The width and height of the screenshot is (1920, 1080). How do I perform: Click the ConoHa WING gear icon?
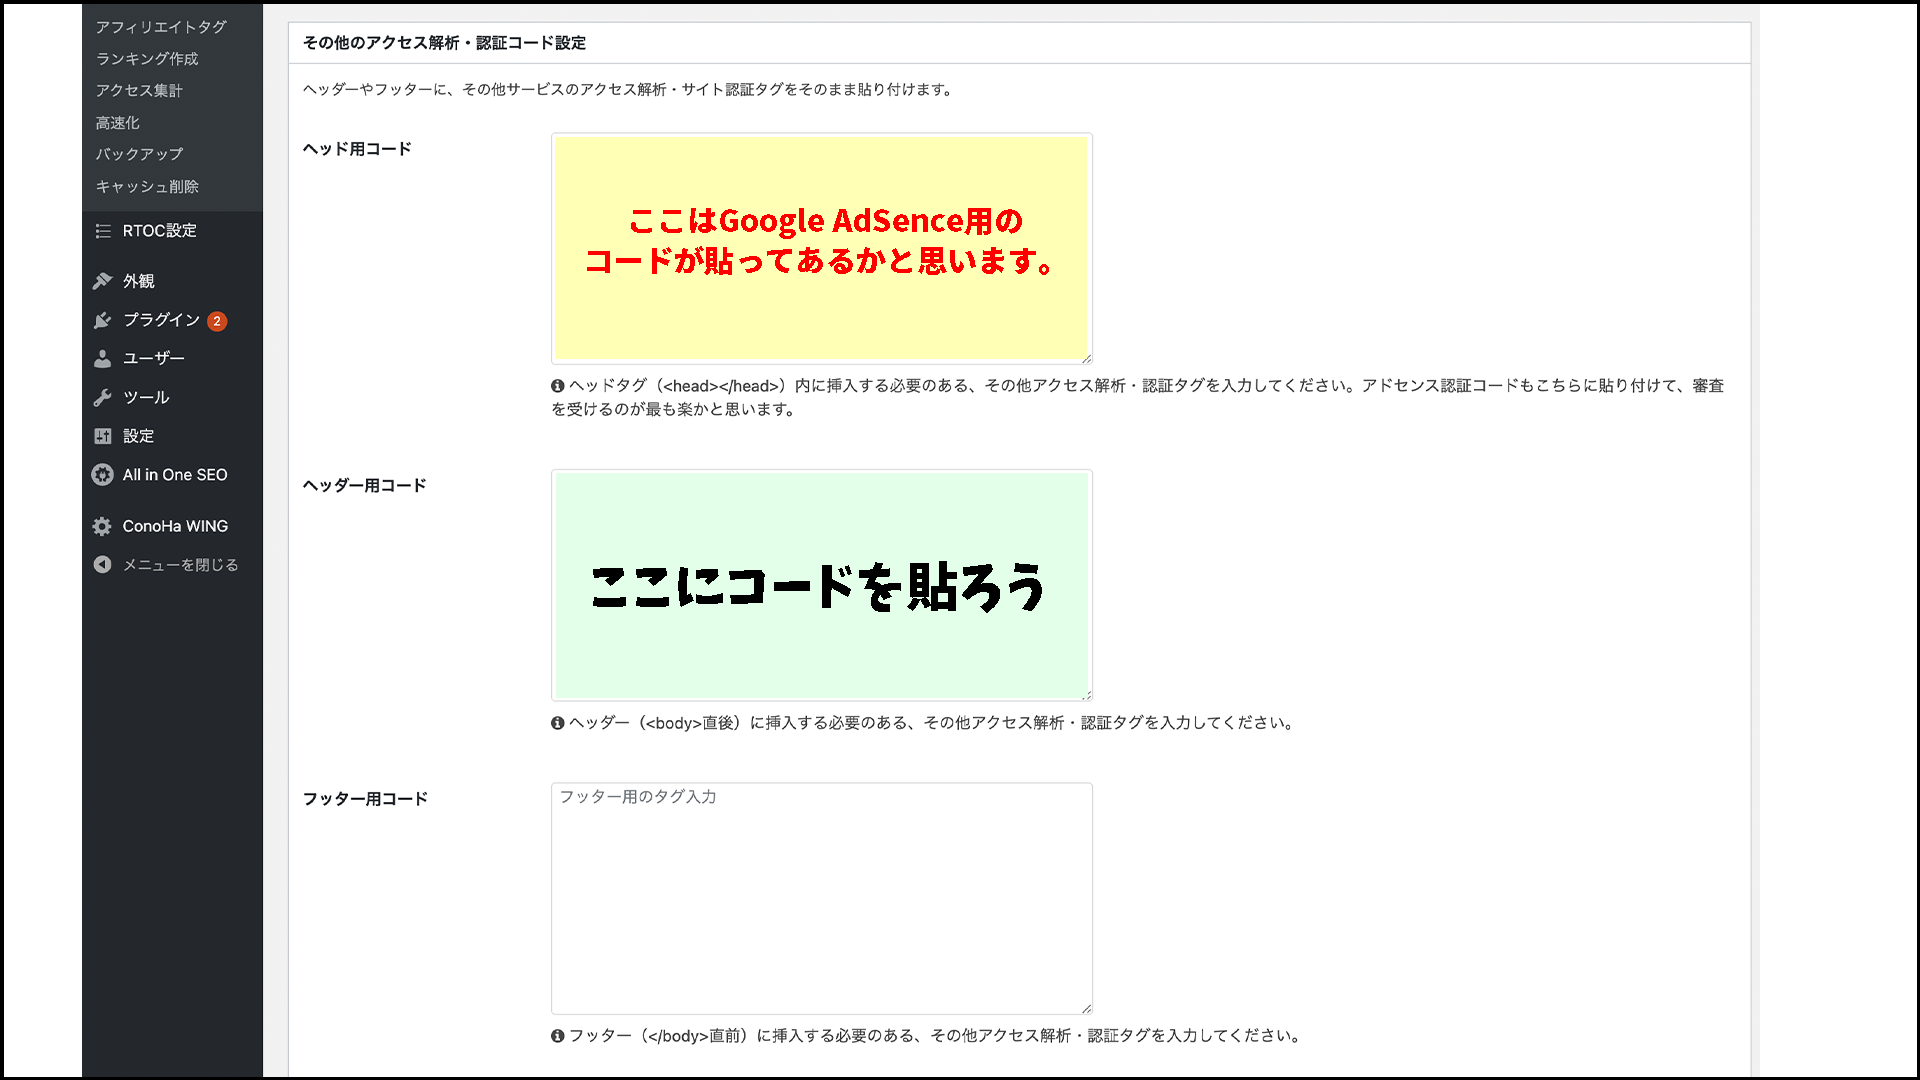[102, 526]
